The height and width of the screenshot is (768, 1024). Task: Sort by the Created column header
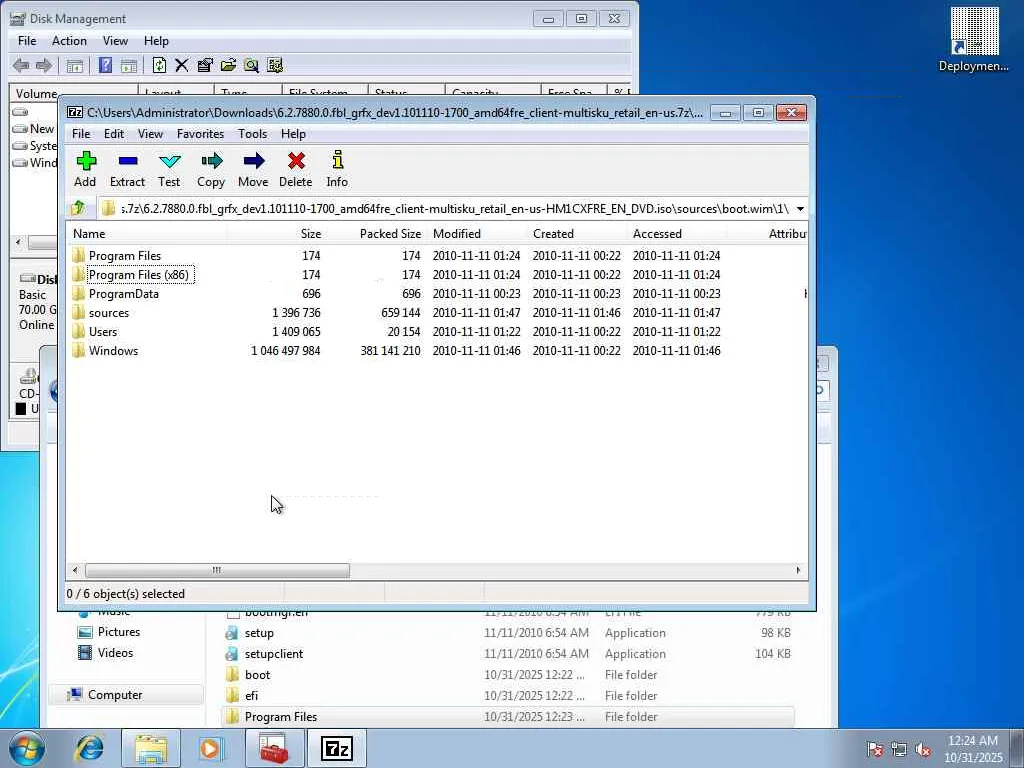point(577,234)
